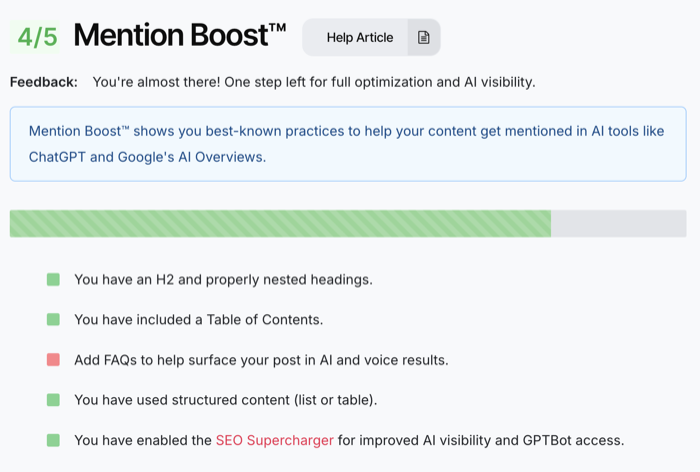
Task: Click green status square for SEO Supercharger item
Action: pyautogui.click(x=53, y=440)
